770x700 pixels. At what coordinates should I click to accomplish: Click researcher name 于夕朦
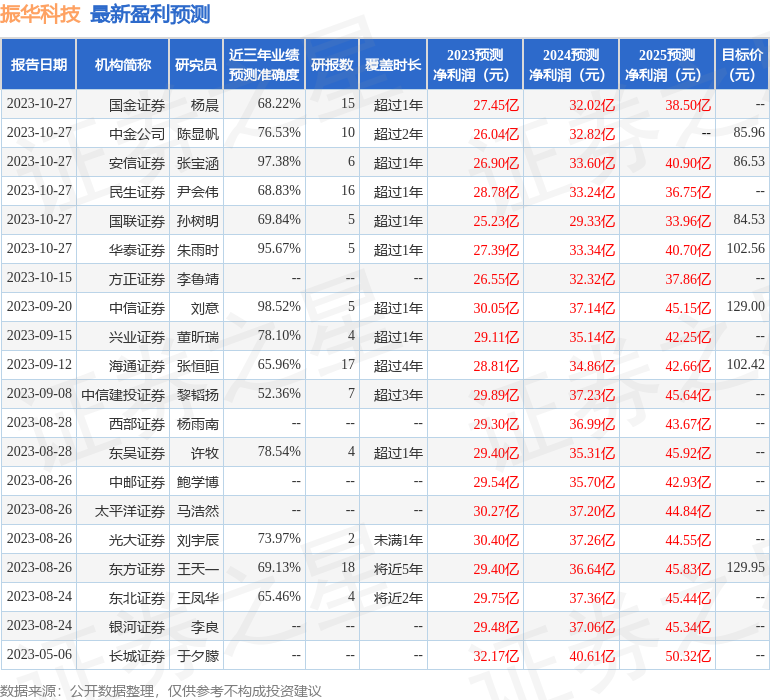click(x=198, y=656)
